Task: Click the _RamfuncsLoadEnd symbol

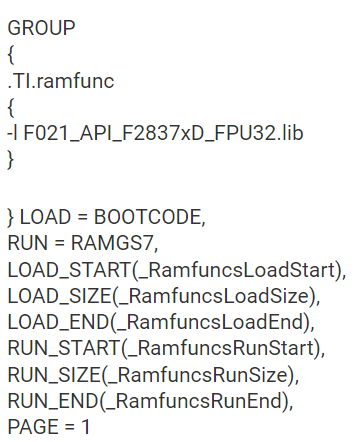Action: [210, 322]
